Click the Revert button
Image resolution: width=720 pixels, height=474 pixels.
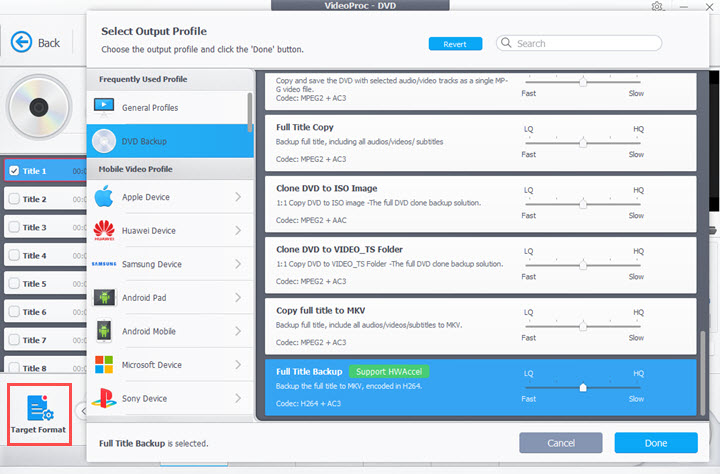[x=455, y=44]
